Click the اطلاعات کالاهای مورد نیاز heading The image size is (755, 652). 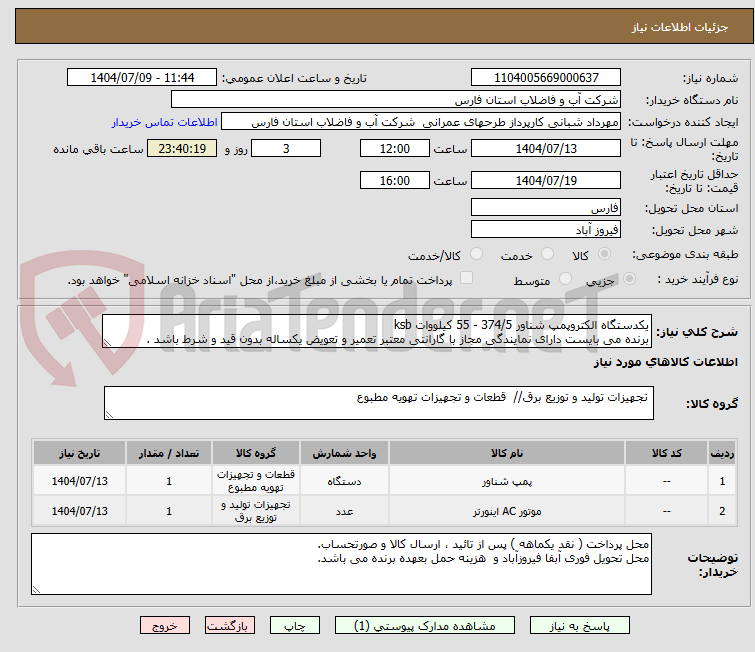(665, 362)
